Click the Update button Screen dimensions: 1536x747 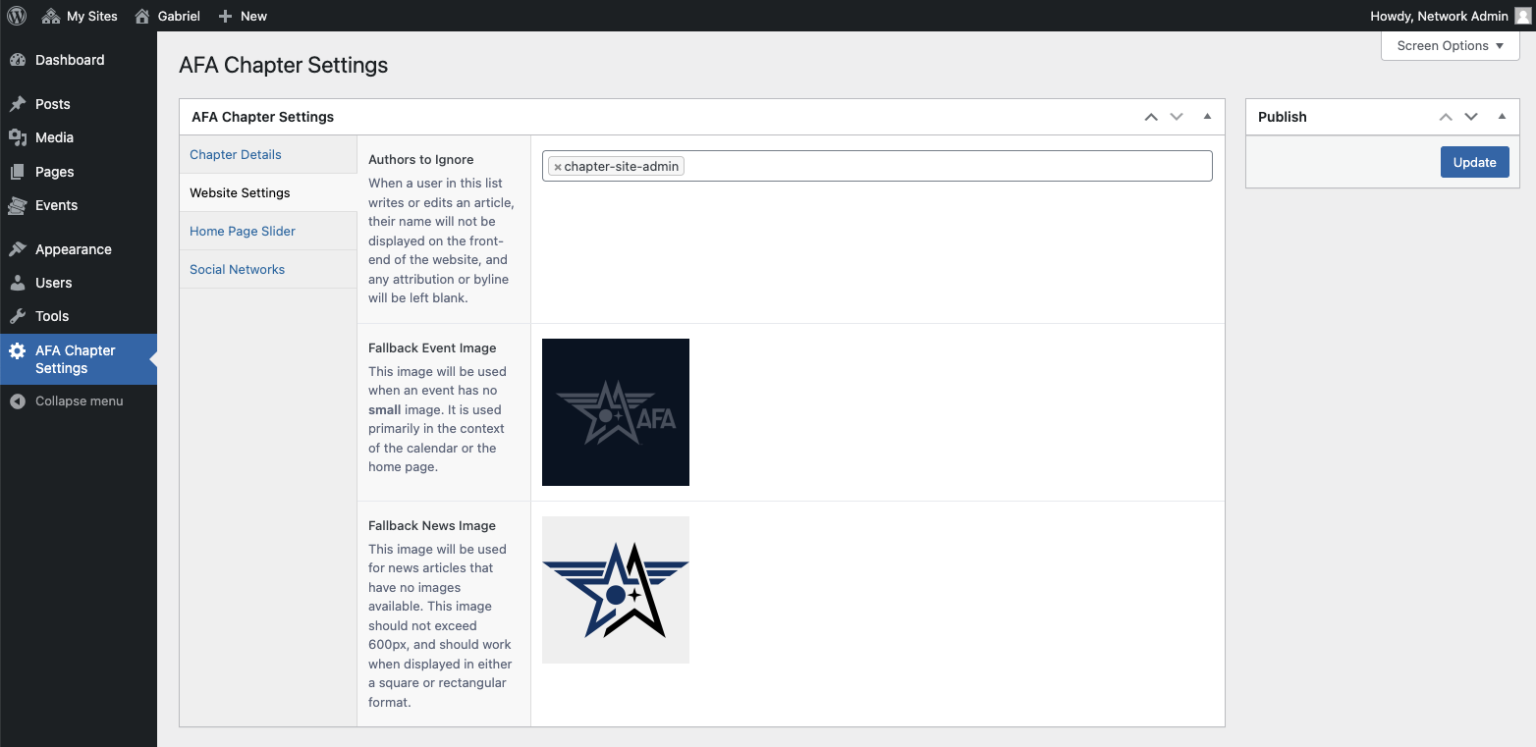click(x=1475, y=162)
